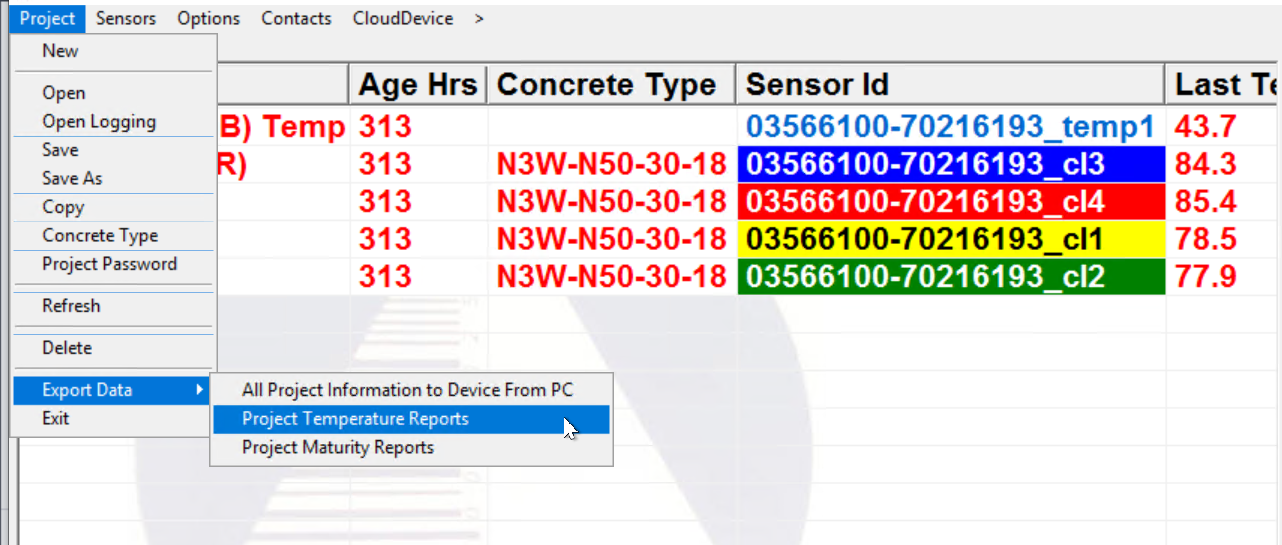Click Exit in the Project menu
This screenshot has height=545, width=1282.
(x=56, y=418)
